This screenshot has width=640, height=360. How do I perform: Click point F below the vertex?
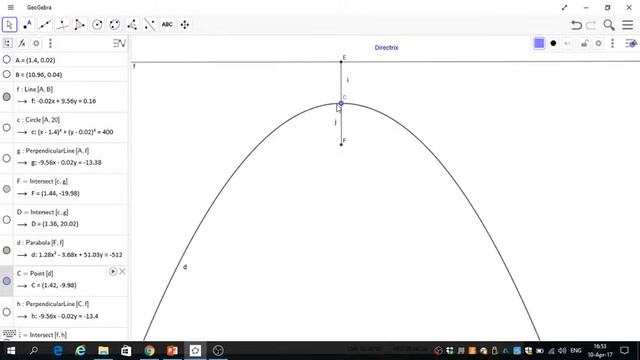[341, 144]
